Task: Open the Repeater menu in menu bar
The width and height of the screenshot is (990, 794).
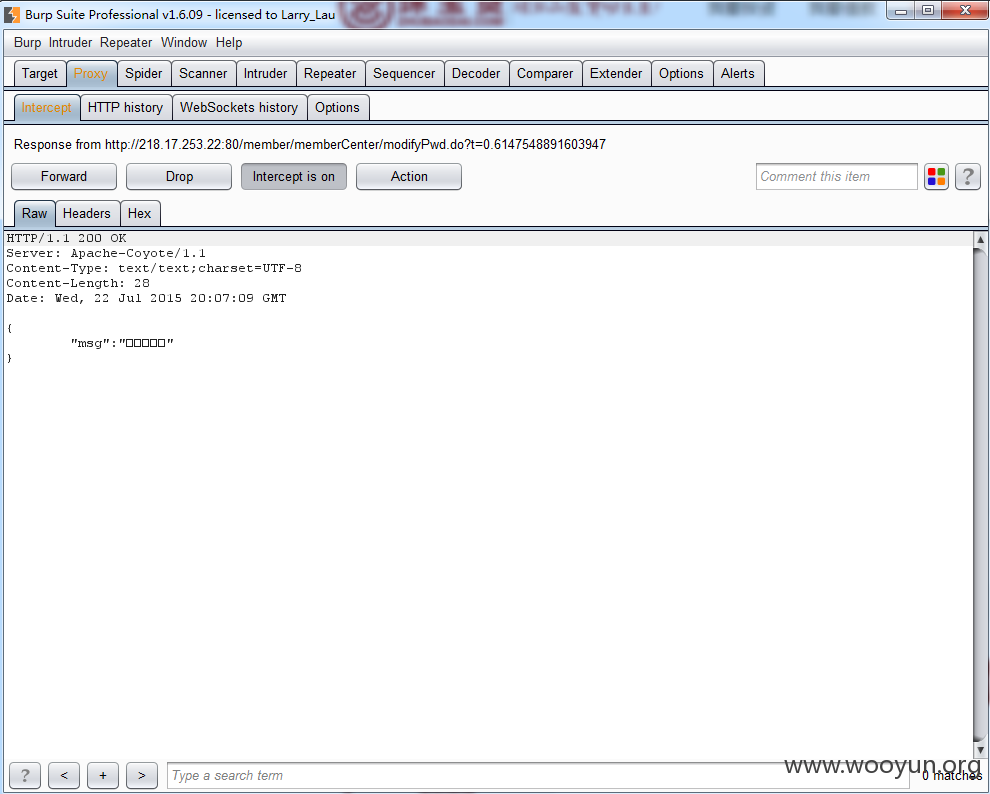Action: (126, 42)
